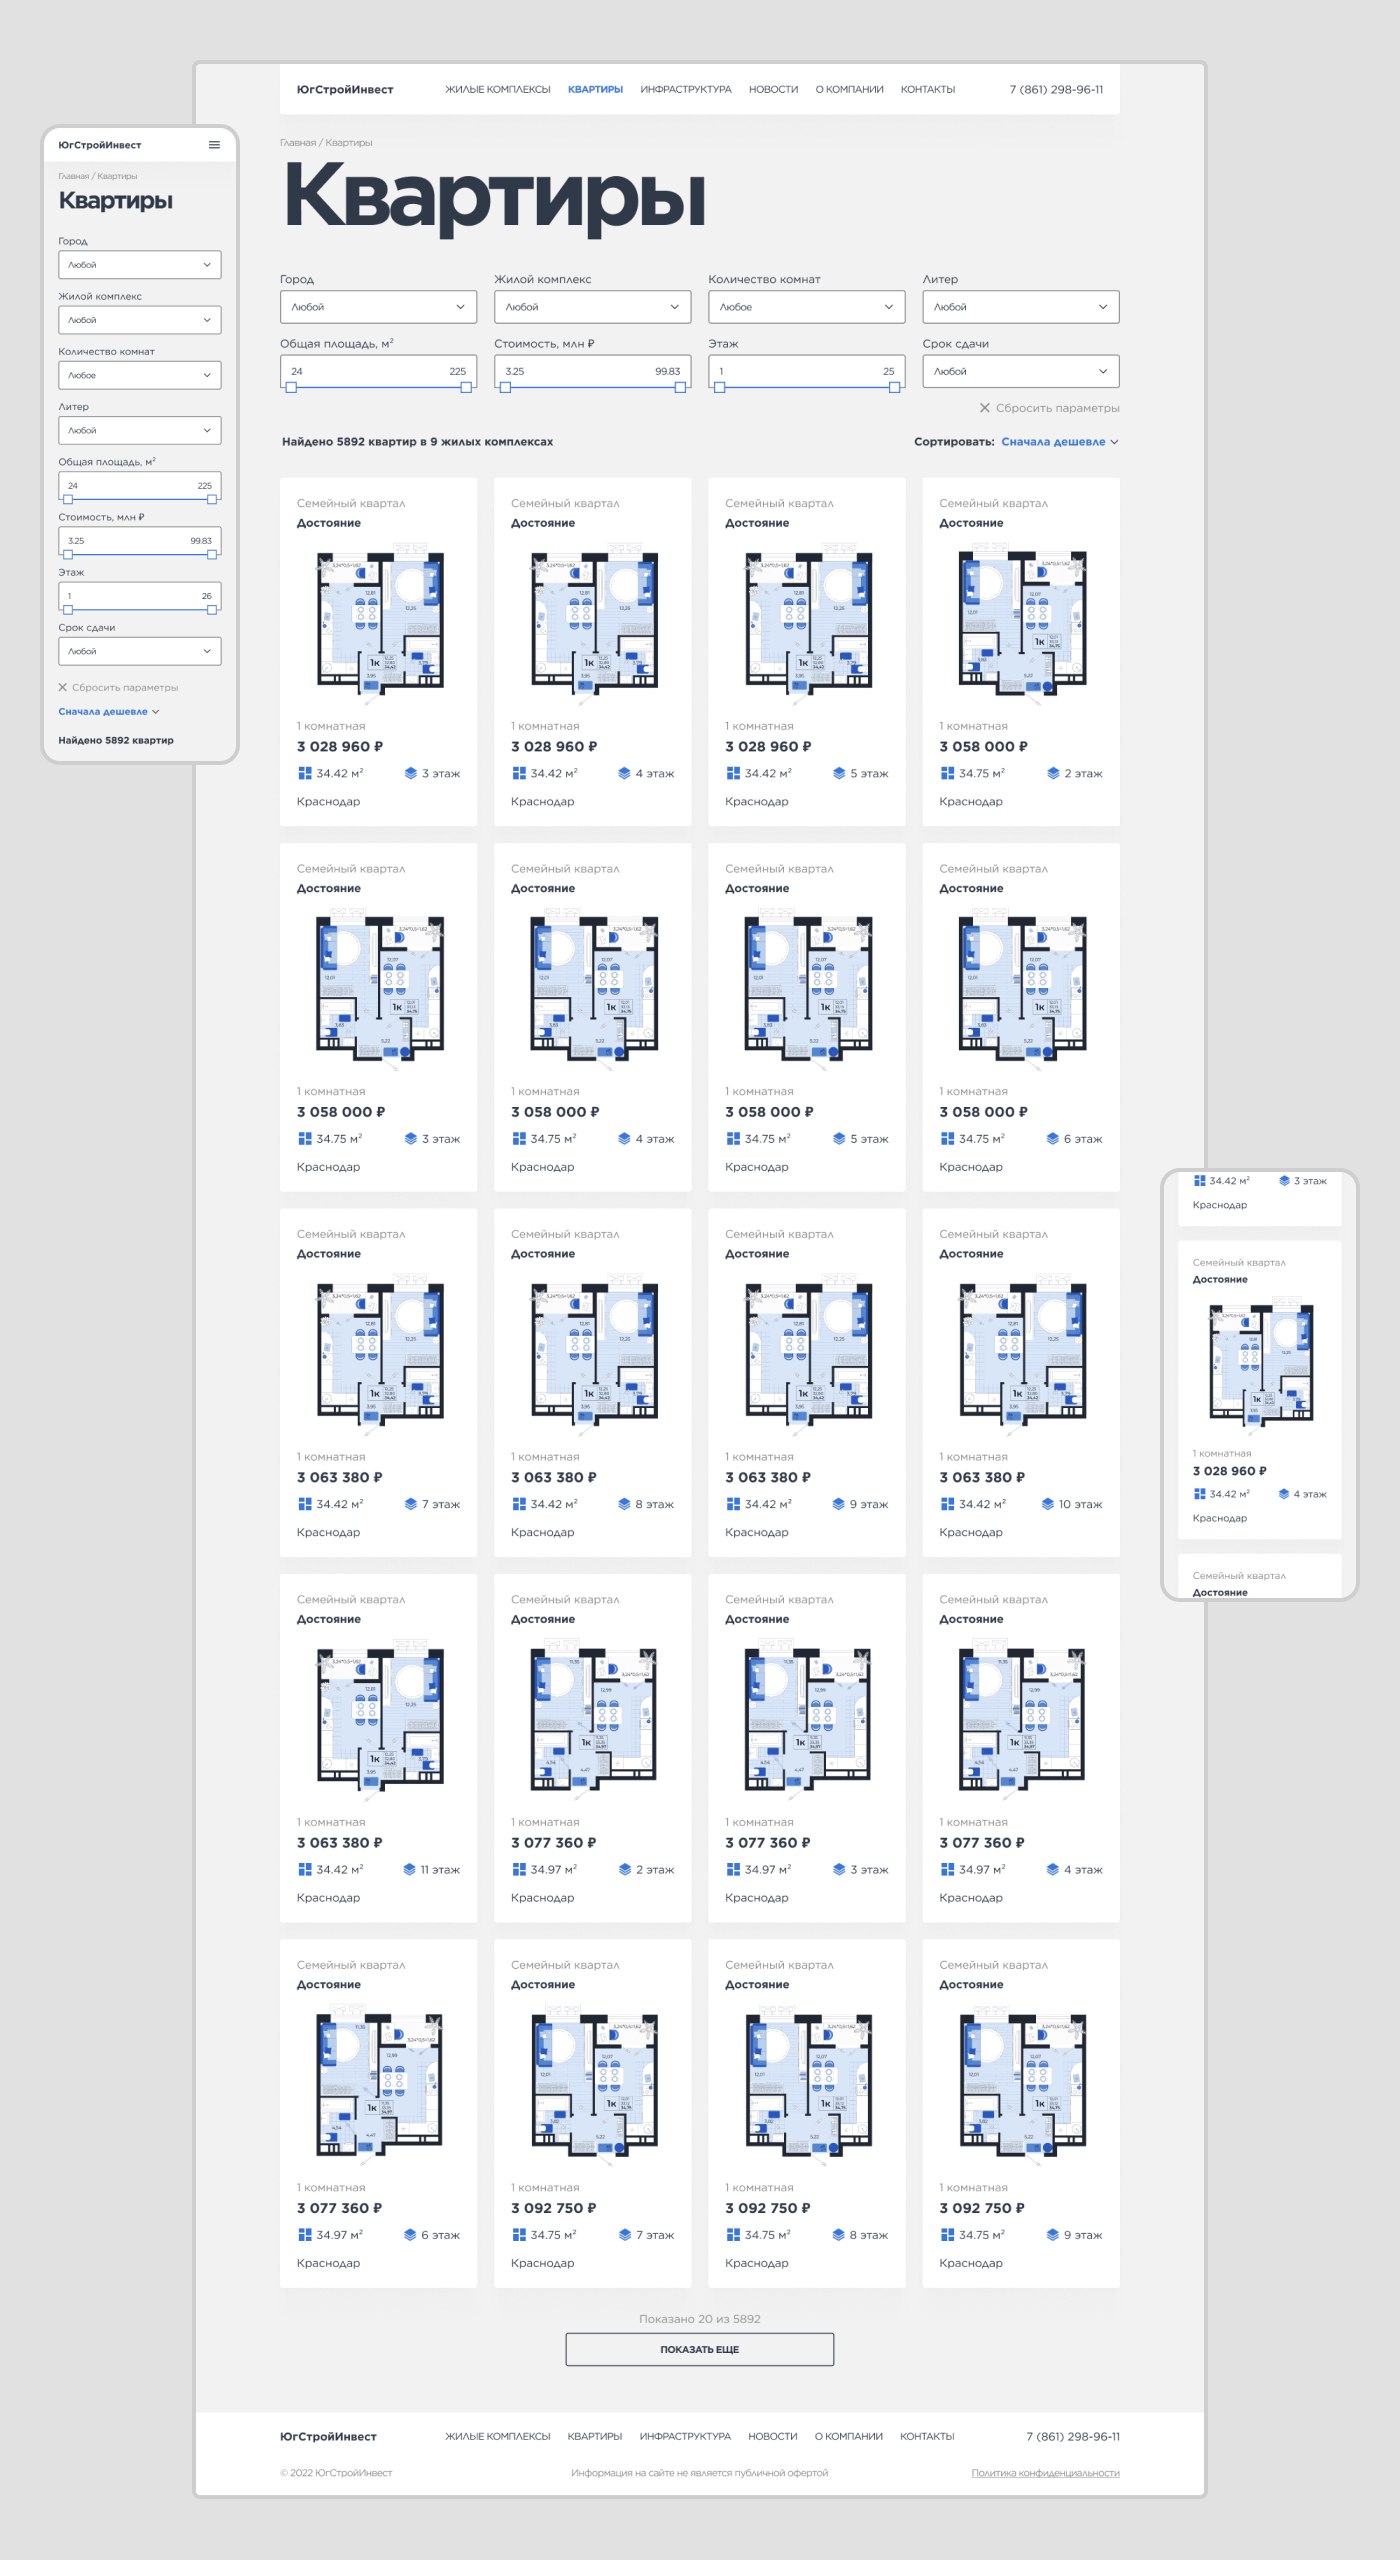Viewport: 1400px width, 2560px height.
Task: Open mobile Сначала дешевле sort dropdown
Action: [x=108, y=712]
